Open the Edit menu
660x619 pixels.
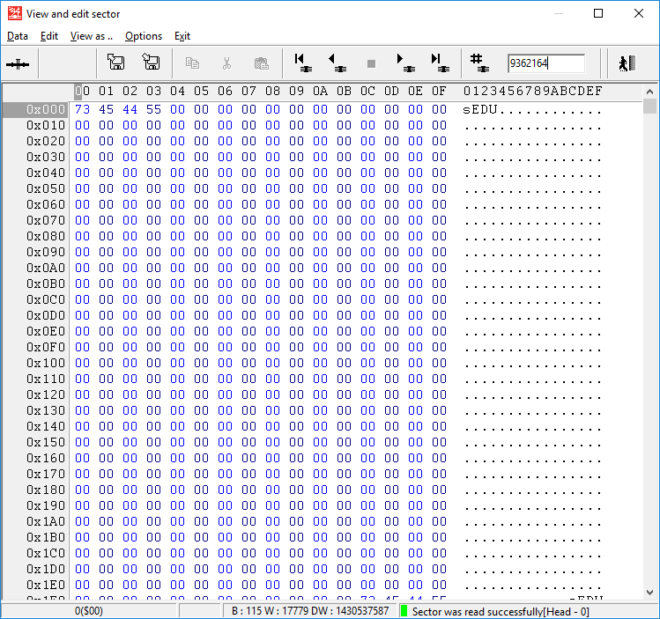[x=49, y=36]
